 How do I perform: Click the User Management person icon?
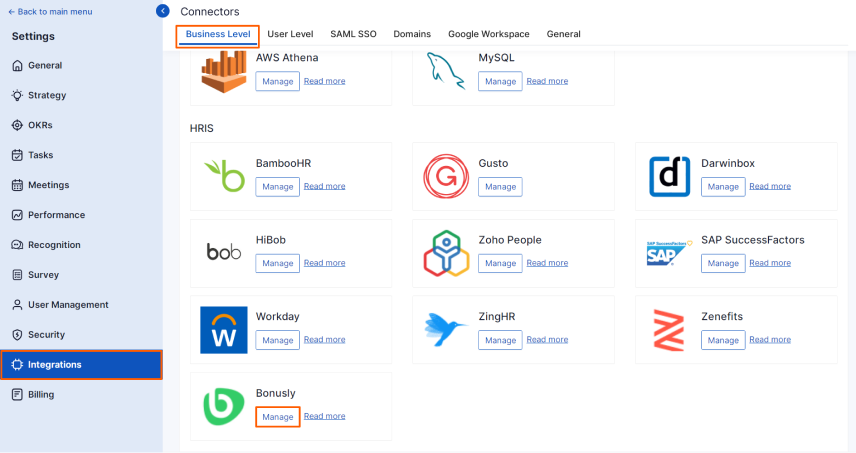pyautogui.click(x=17, y=305)
